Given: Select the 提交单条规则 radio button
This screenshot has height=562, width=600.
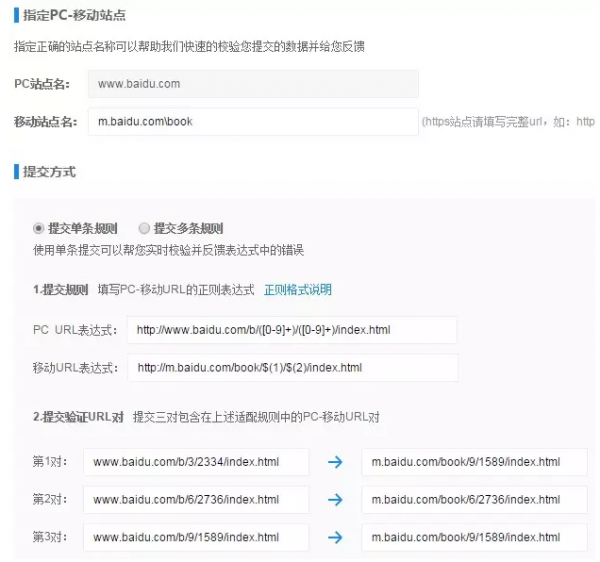Looking at the screenshot, I should pos(38,228).
